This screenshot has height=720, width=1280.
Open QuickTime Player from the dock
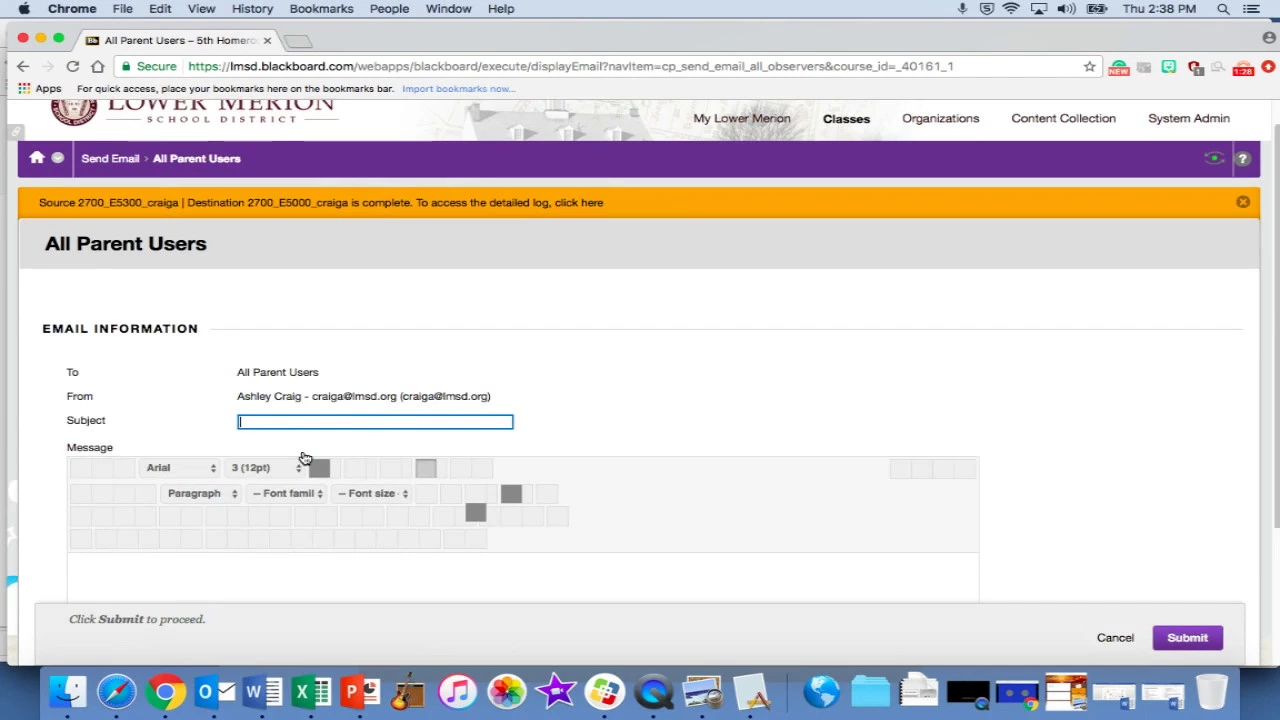point(653,692)
